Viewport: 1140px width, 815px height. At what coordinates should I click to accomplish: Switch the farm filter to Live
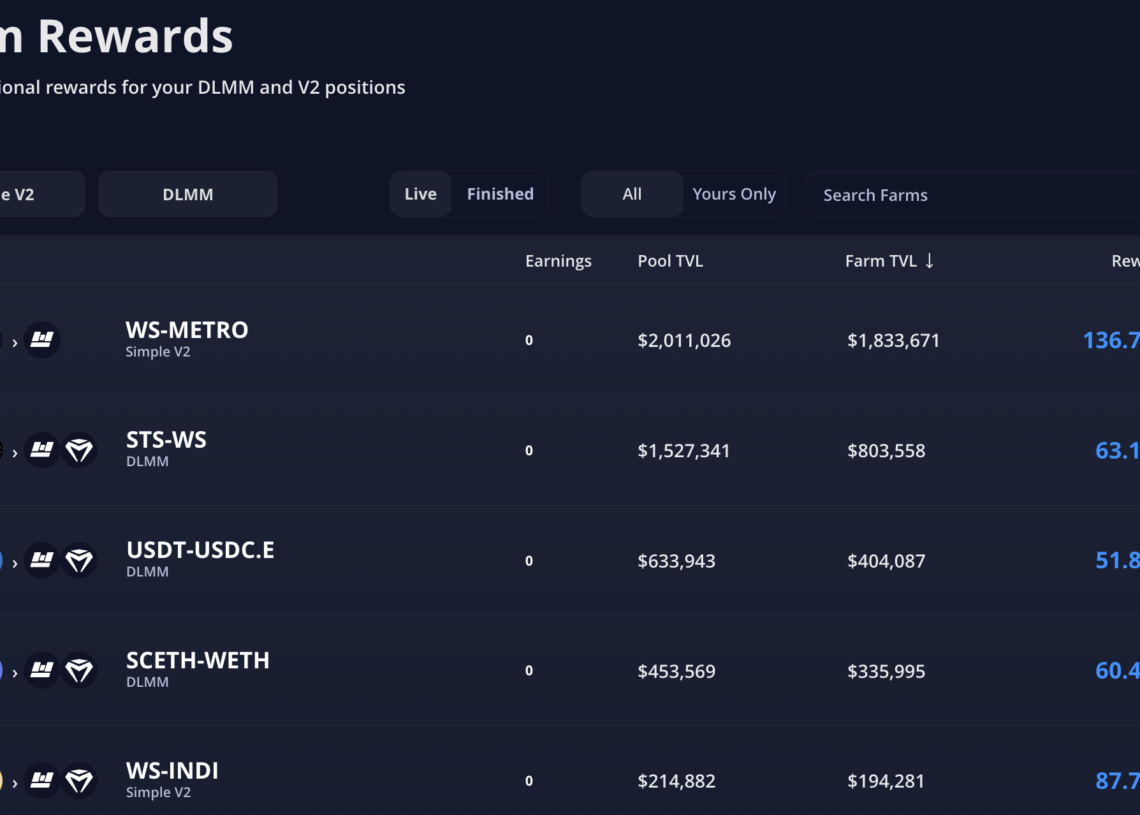click(x=420, y=194)
